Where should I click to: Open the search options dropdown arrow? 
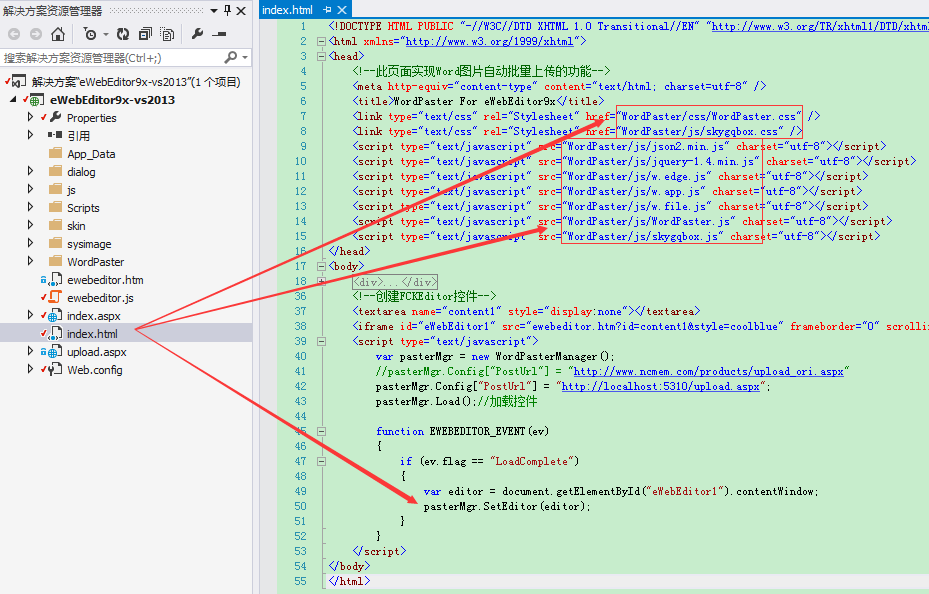point(245,57)
